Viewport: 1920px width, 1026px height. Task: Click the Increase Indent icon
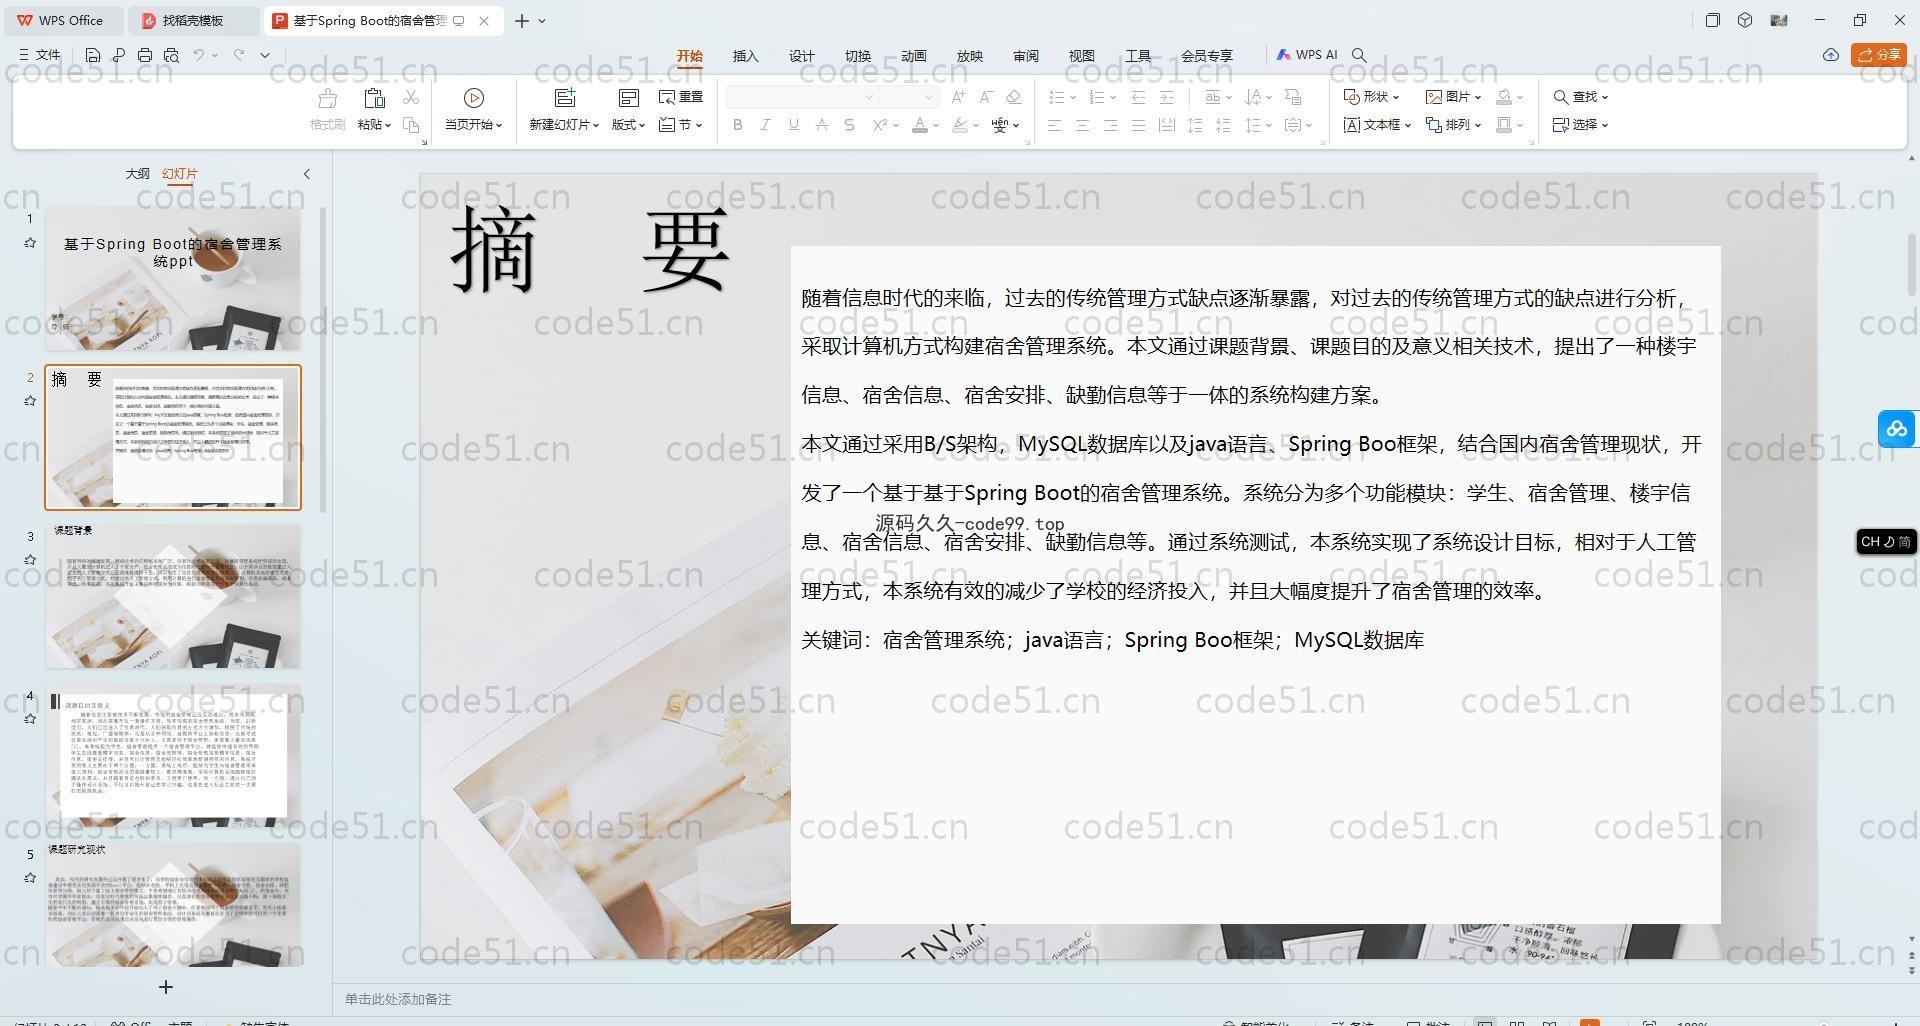pyautogui.click(x=1166, y=97)
